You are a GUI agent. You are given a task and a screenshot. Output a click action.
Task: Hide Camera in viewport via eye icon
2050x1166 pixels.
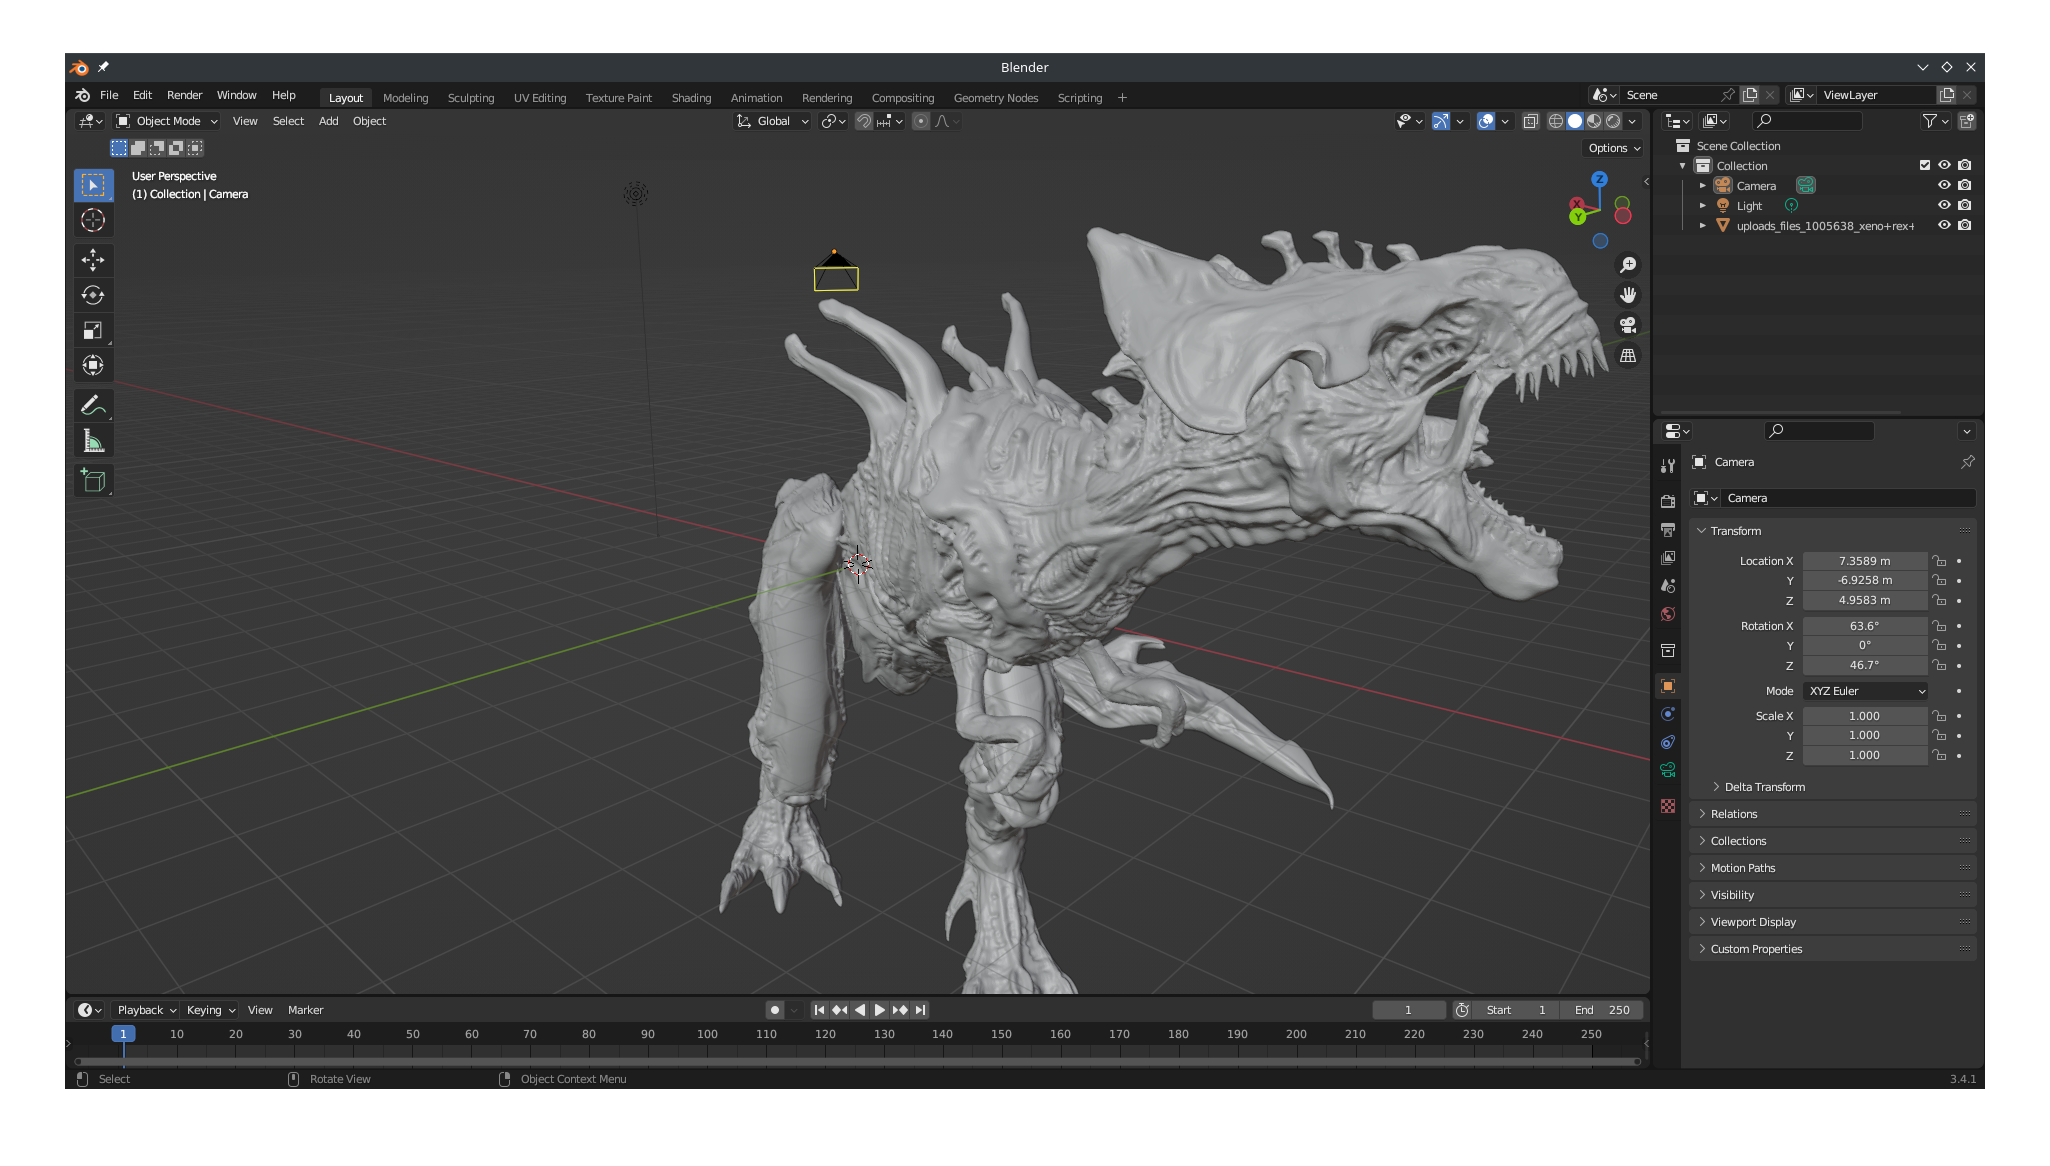[x=1944, y=185]
